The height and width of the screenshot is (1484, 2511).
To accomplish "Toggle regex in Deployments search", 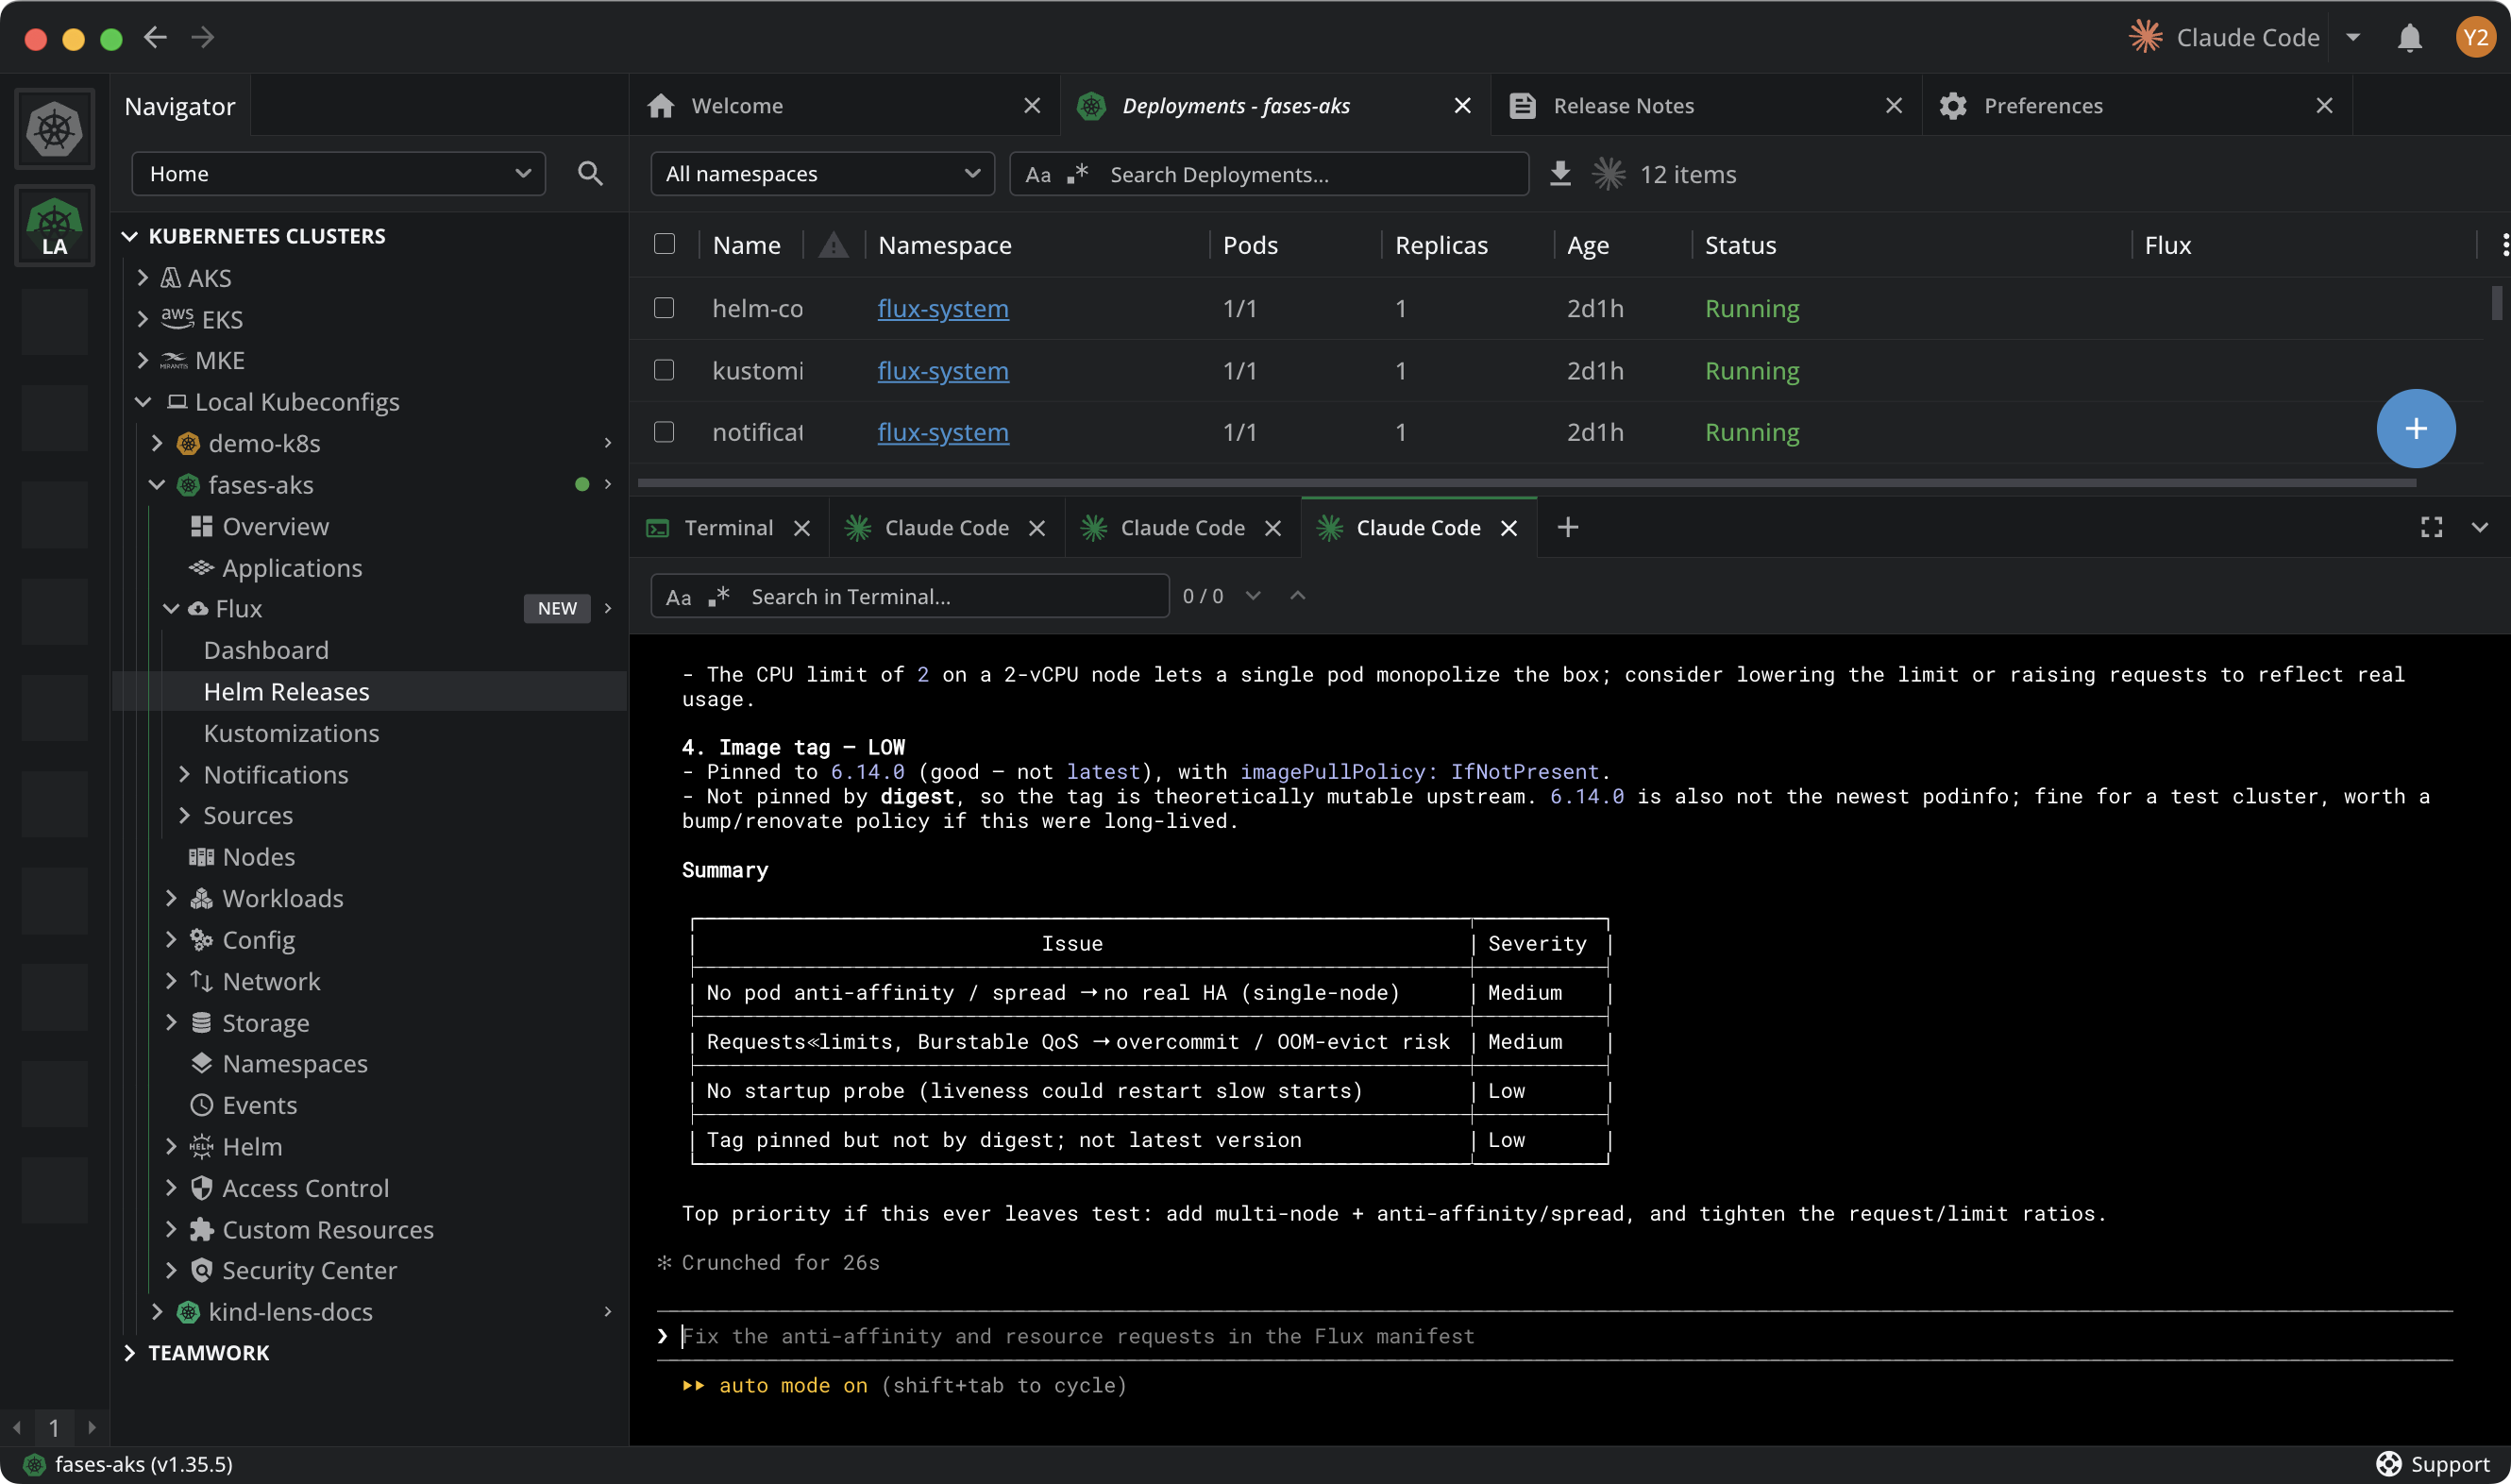I will click(x=1078, y=174).
